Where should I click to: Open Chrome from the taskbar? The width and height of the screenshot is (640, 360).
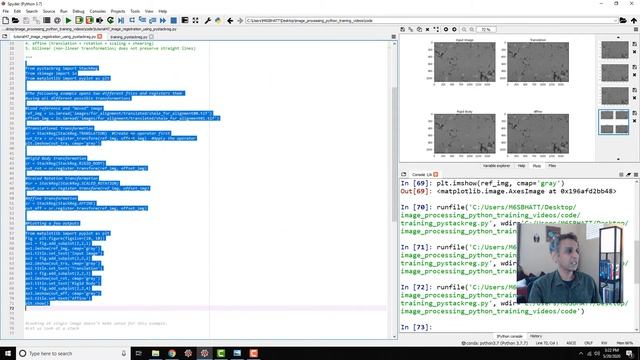172,353
